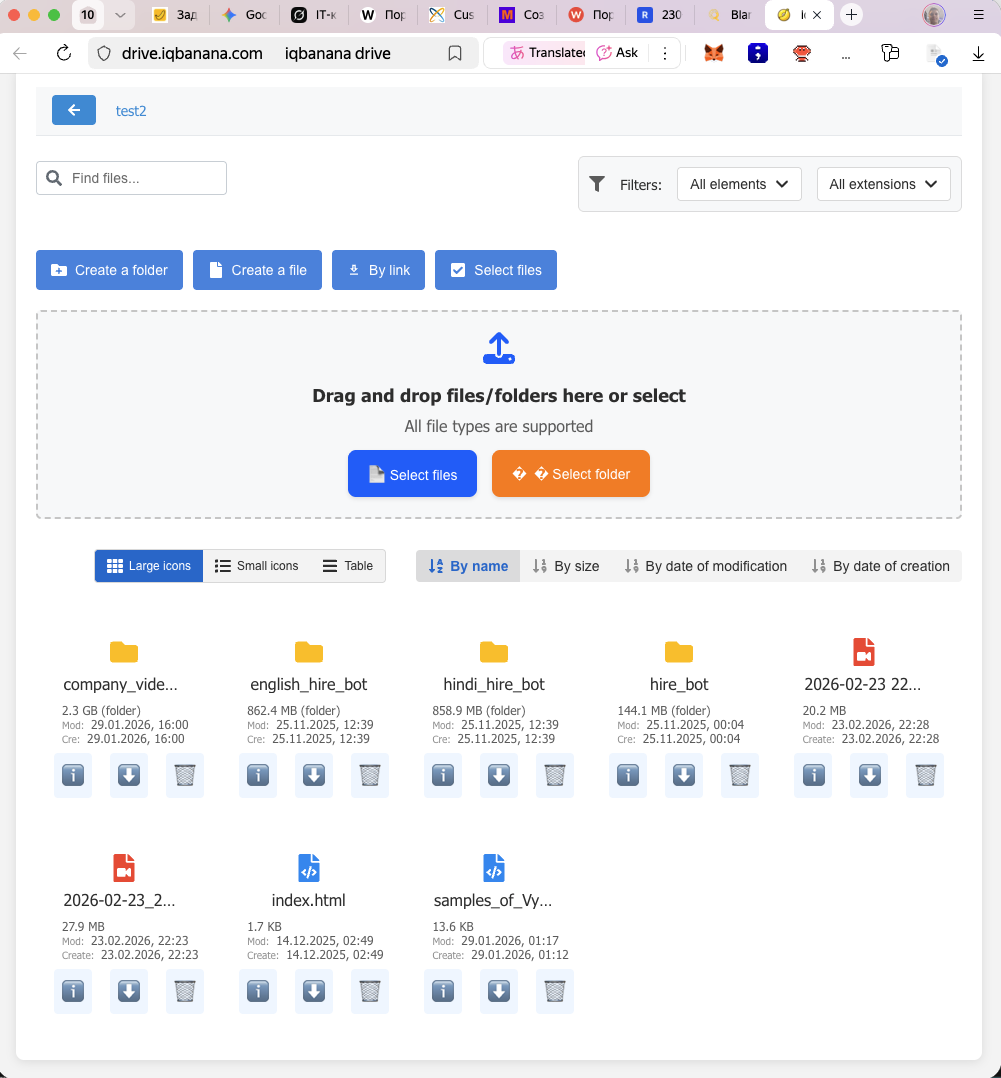Sort files By name
This screenshot has height=1078, width=1001.
click(468, 566)
